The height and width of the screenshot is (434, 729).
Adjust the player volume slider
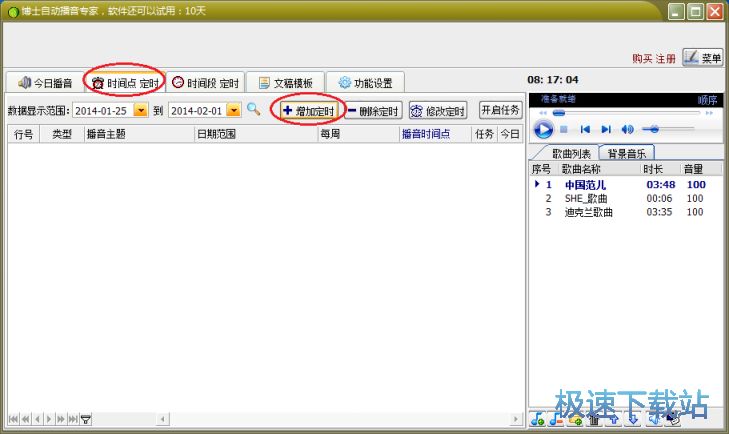pos(668,129)
